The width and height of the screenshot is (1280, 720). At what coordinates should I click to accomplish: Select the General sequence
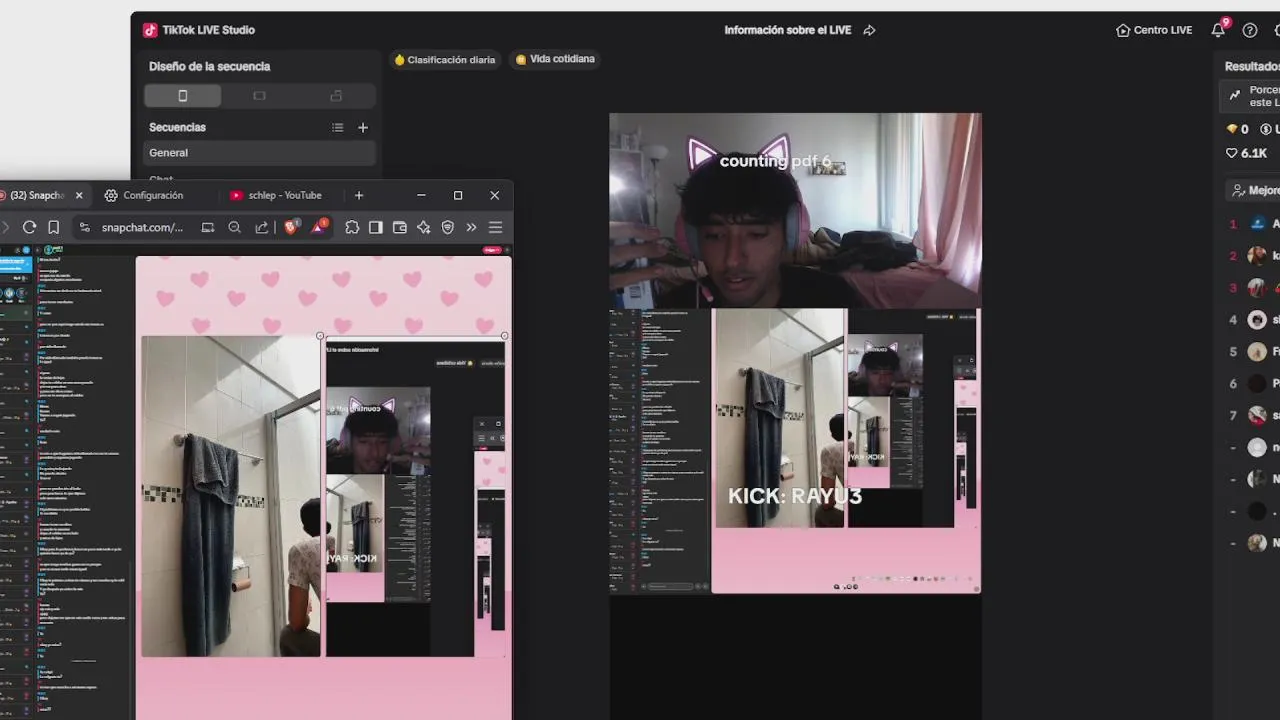(260, 153)
